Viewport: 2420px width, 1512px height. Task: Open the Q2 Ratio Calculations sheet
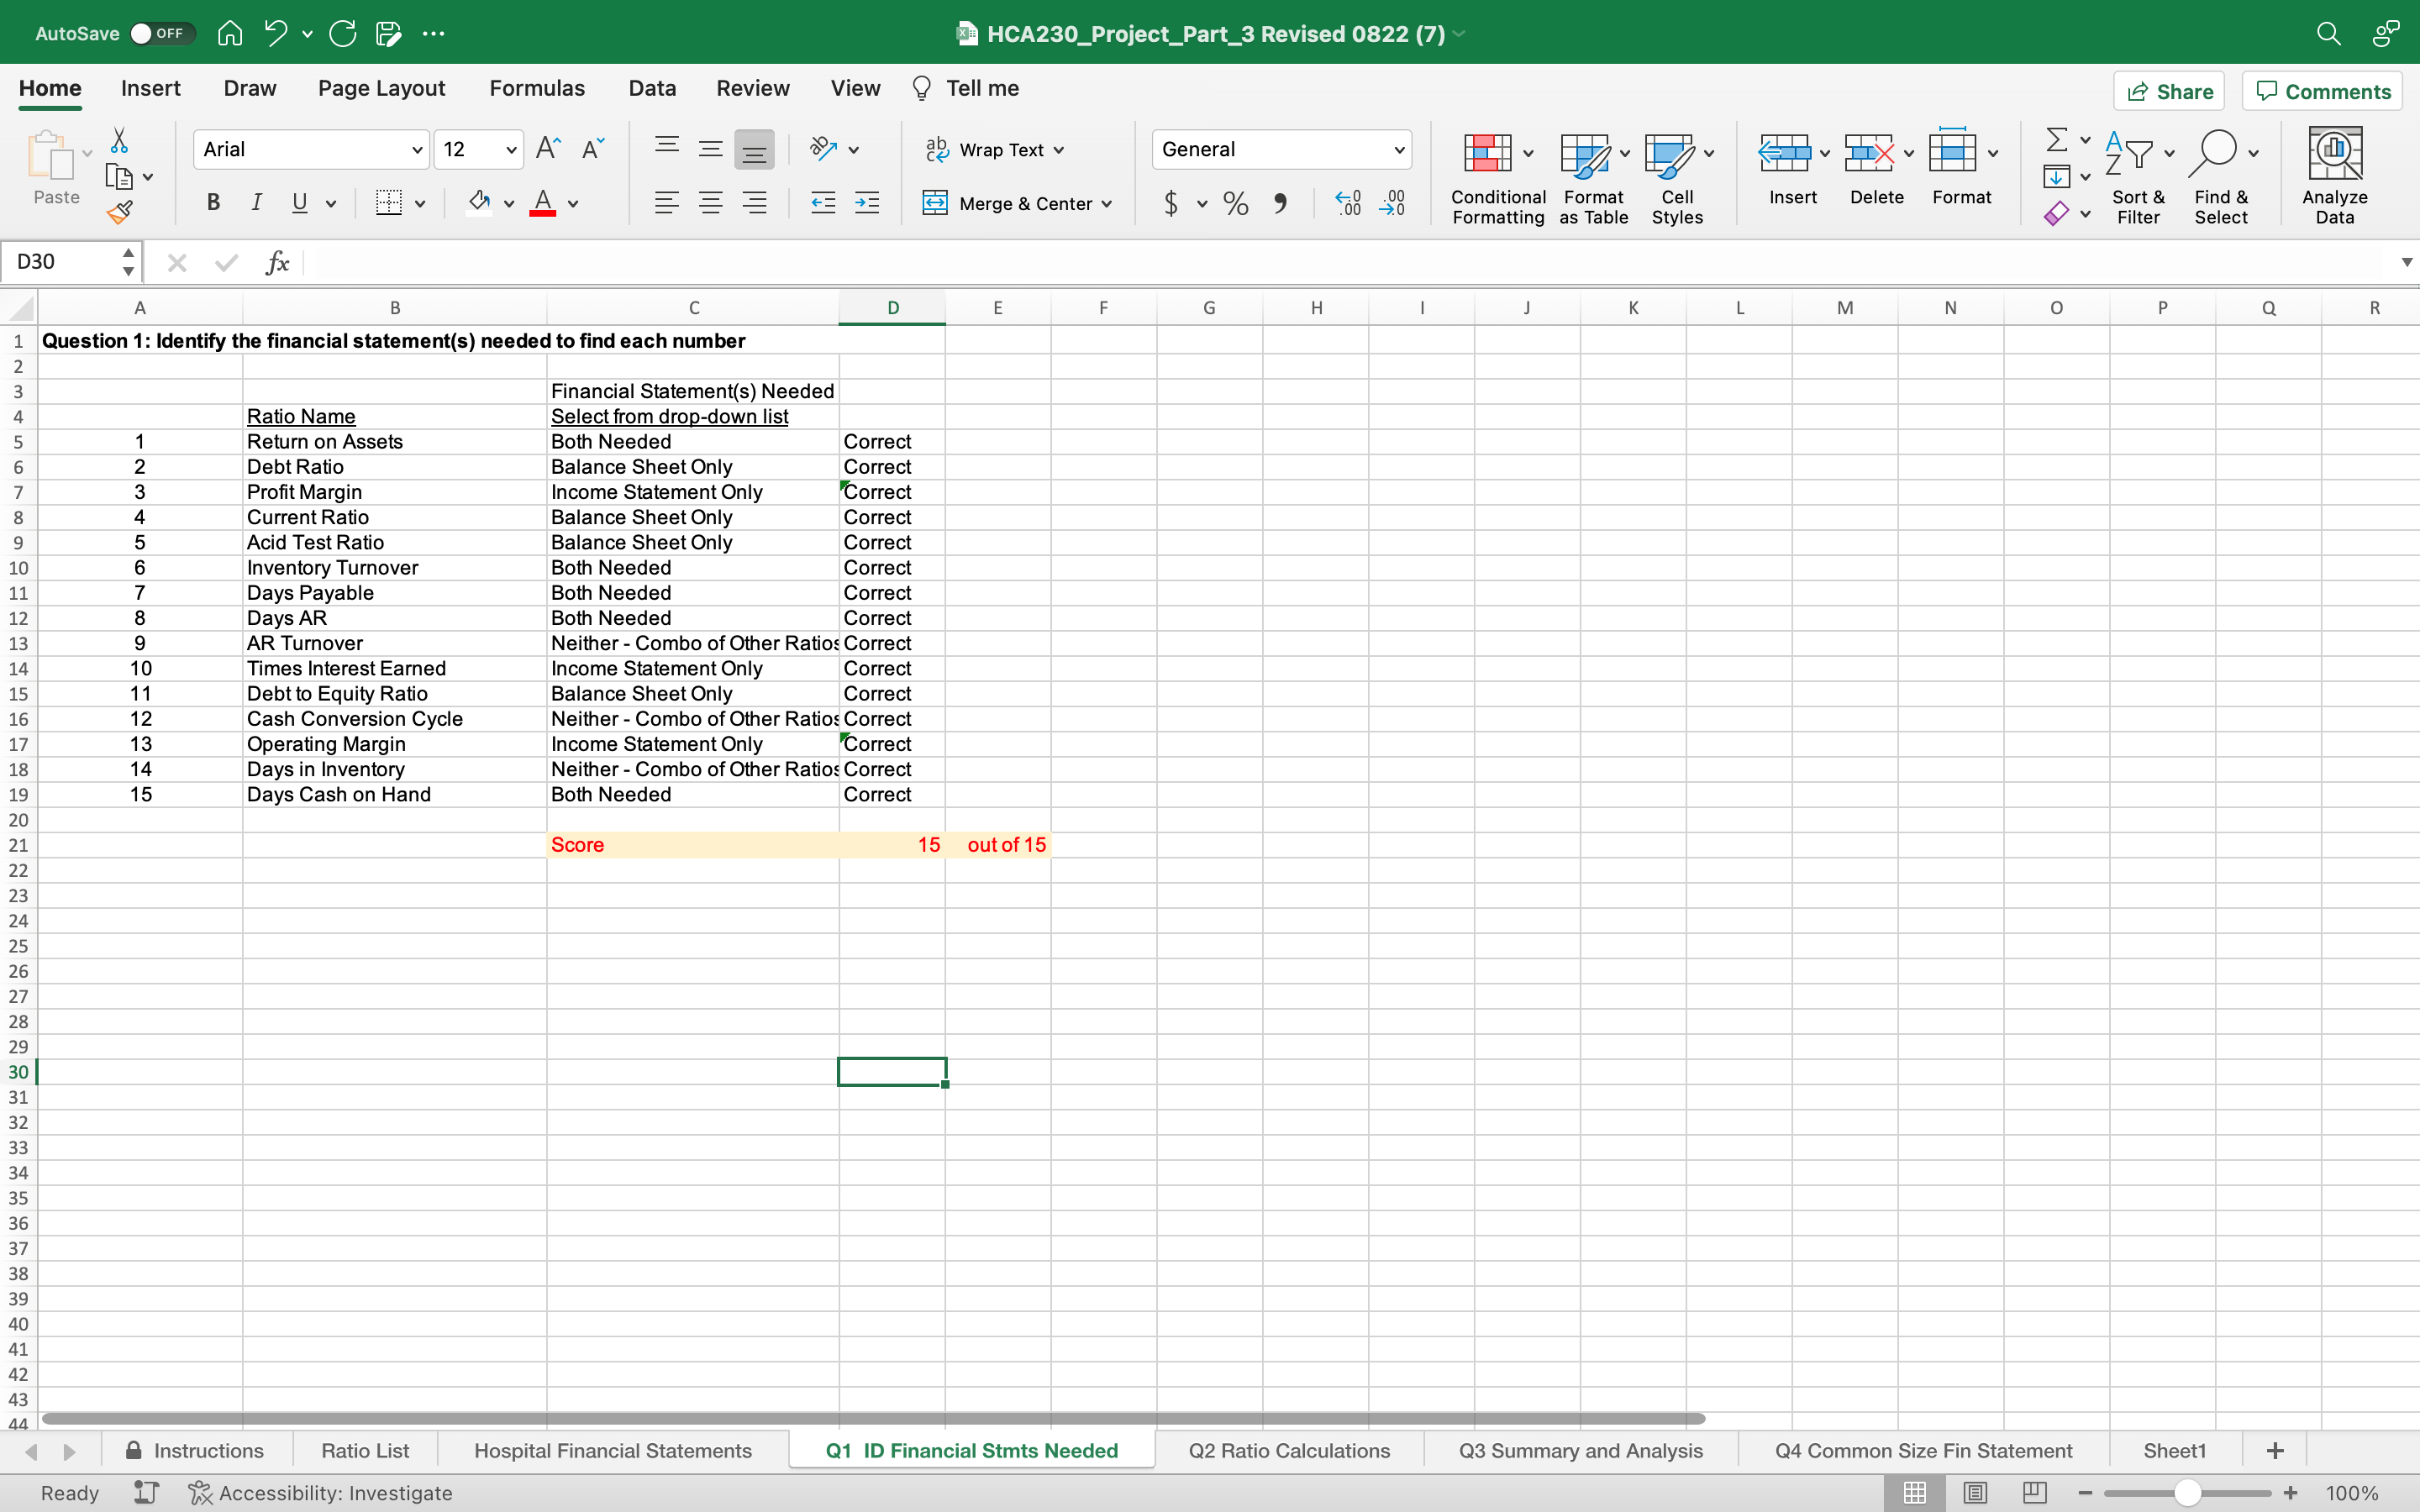[1288, 1450]
